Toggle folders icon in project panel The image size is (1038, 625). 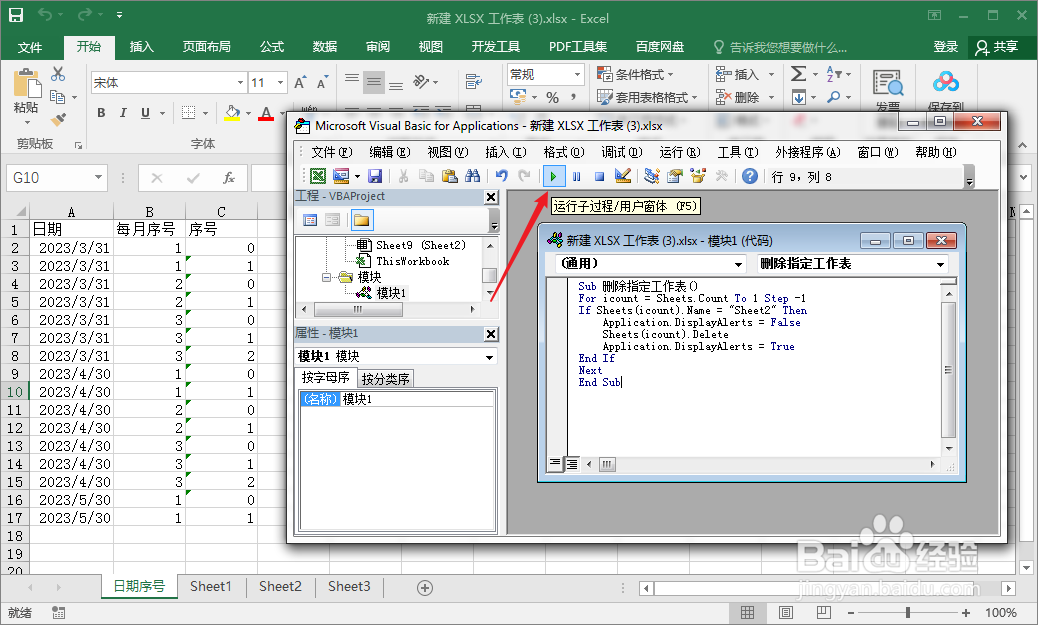click(361, 220)
